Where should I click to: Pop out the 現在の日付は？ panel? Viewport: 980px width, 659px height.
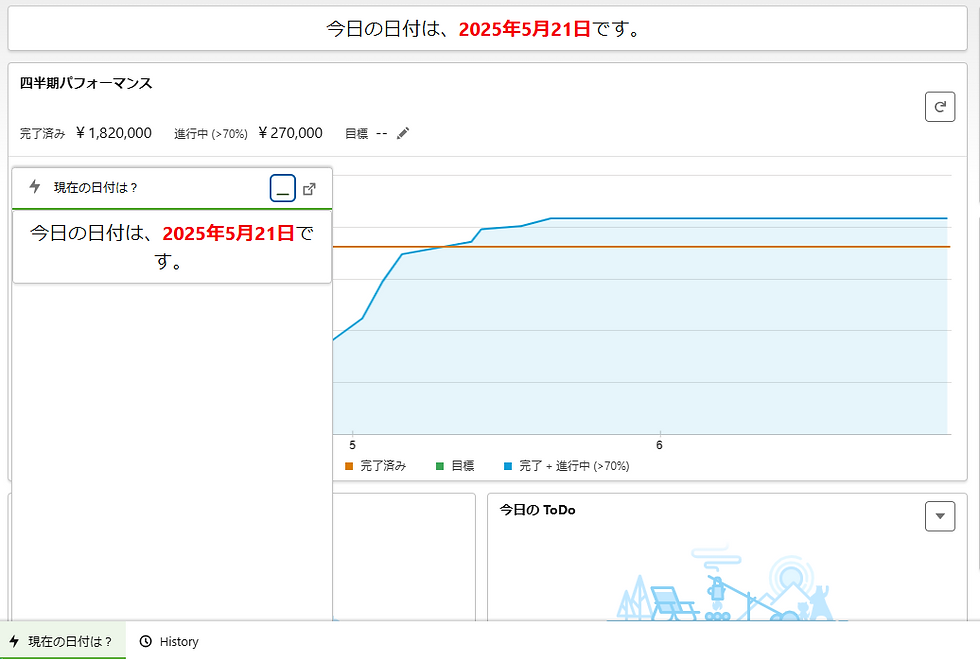310,188
